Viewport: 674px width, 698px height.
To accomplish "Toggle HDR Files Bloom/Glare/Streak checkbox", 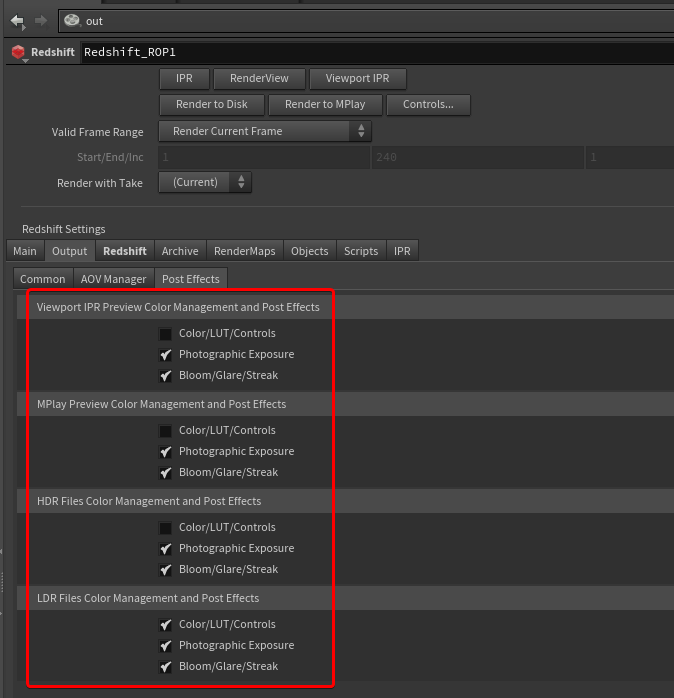I will point(165,569).
